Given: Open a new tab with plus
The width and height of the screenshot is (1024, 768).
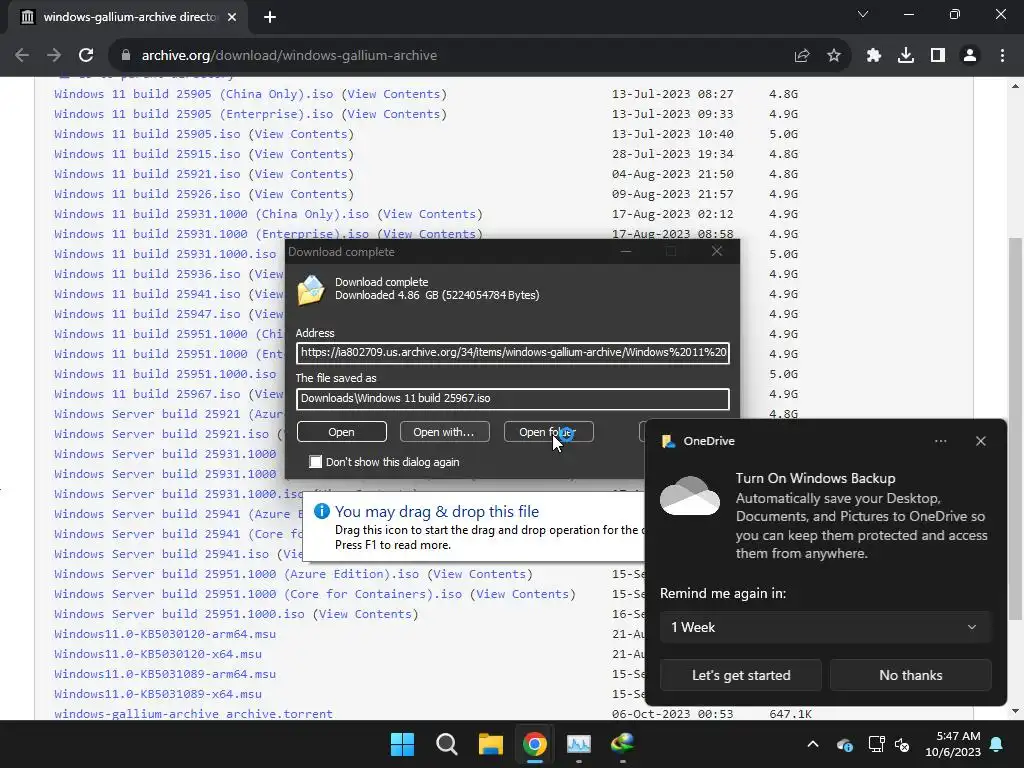Looking at the screenshot, I should click(x=270, y=17).
